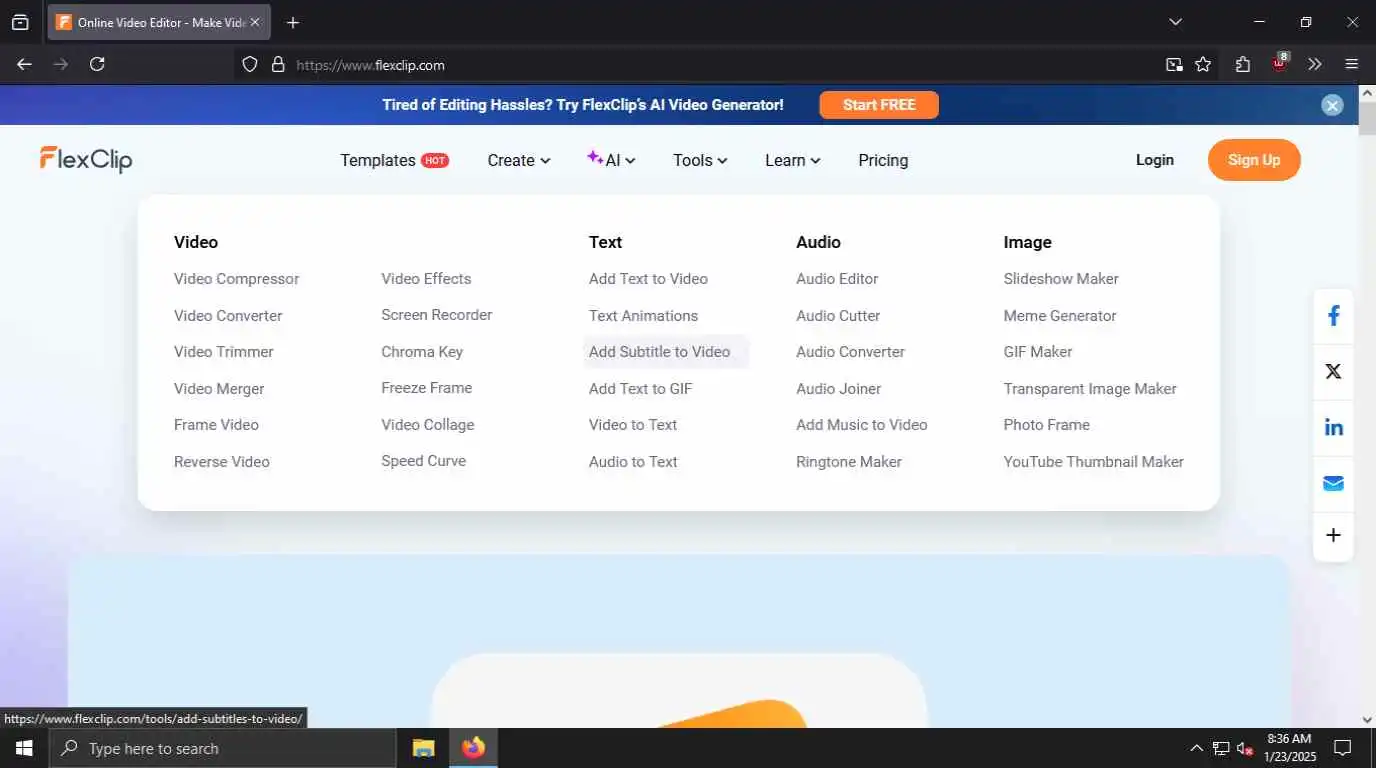
Task: Open Reverse Video tool
Action: pos(222,462)
